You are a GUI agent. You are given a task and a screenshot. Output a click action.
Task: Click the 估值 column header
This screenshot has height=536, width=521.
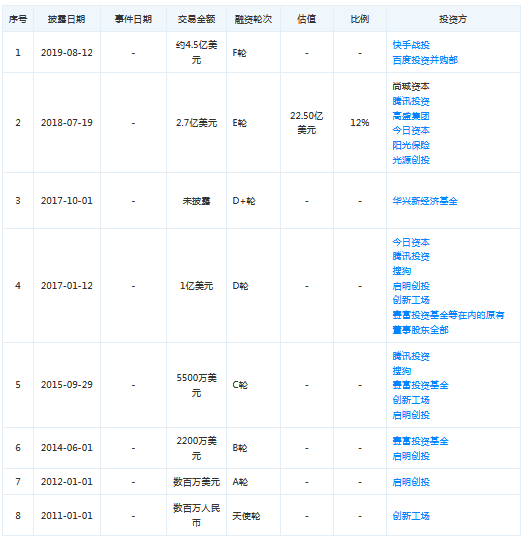pyautogui.click(x=307, y=19)
